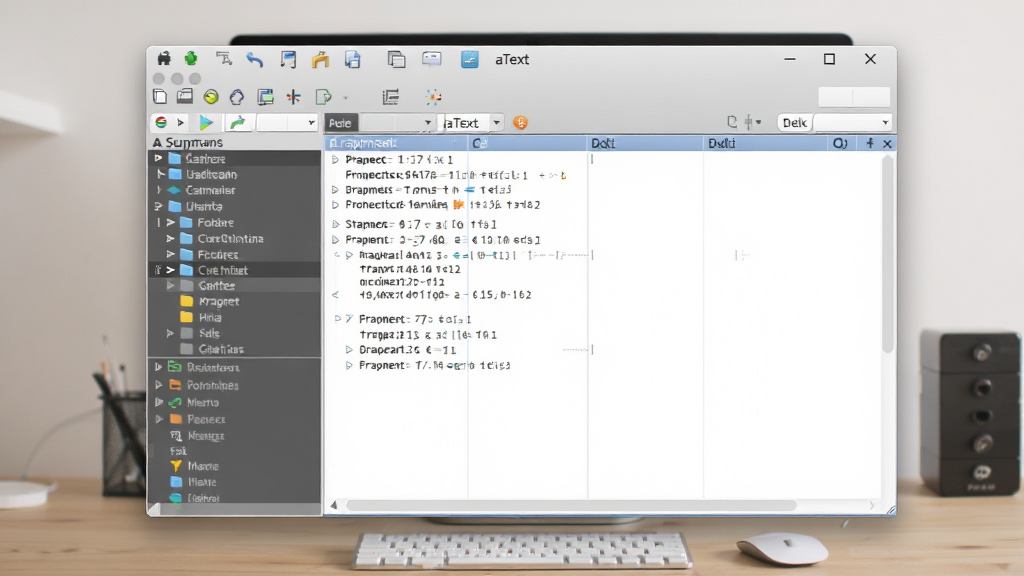The image size is (1024, 576).
Task: Click the blue undo arrow icon
Action: (255, 59)
